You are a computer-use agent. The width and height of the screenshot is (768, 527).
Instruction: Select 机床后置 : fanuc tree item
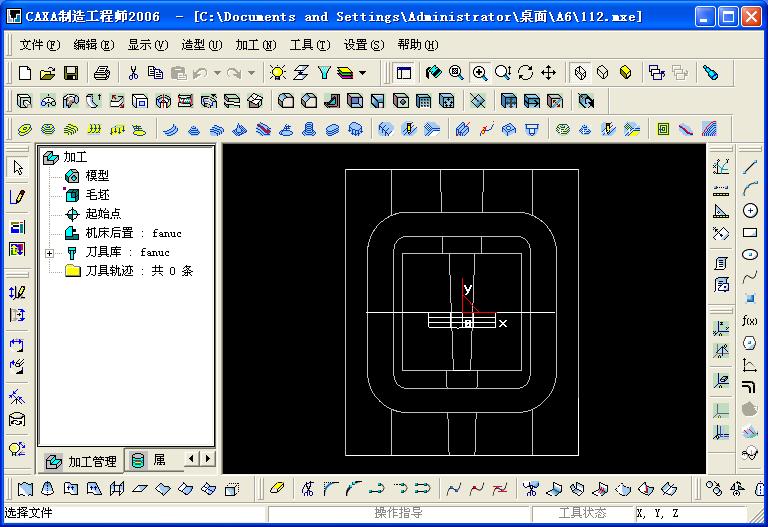click(133, 233)
